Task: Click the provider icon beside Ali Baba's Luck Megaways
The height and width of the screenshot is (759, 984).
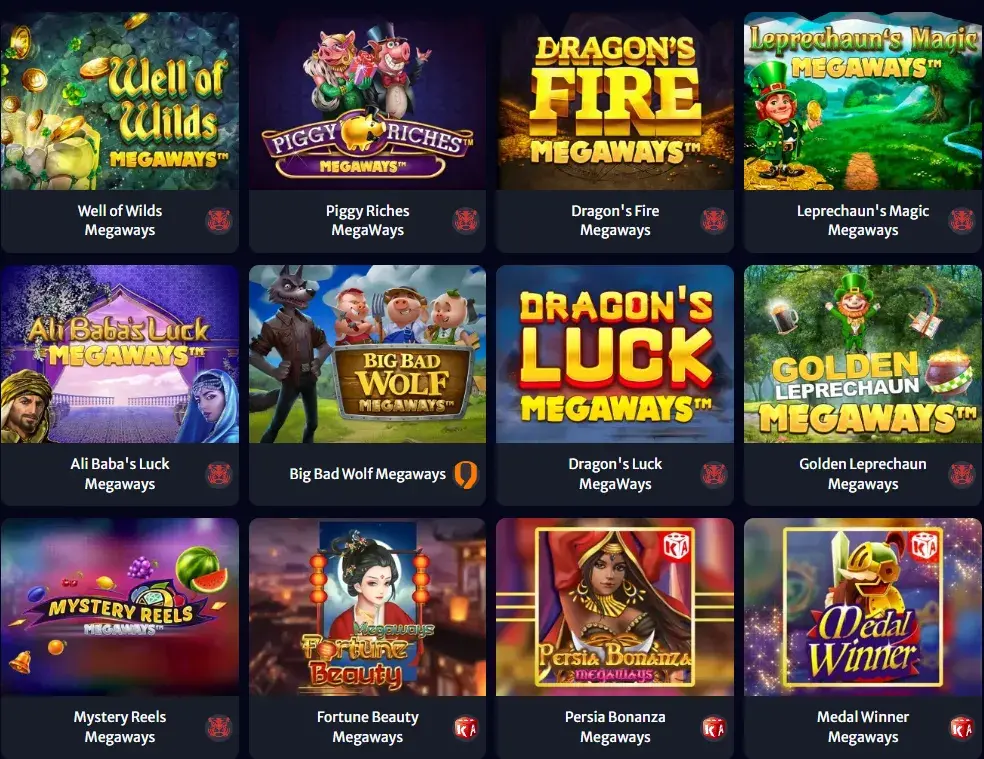Action: click(219, 474)
